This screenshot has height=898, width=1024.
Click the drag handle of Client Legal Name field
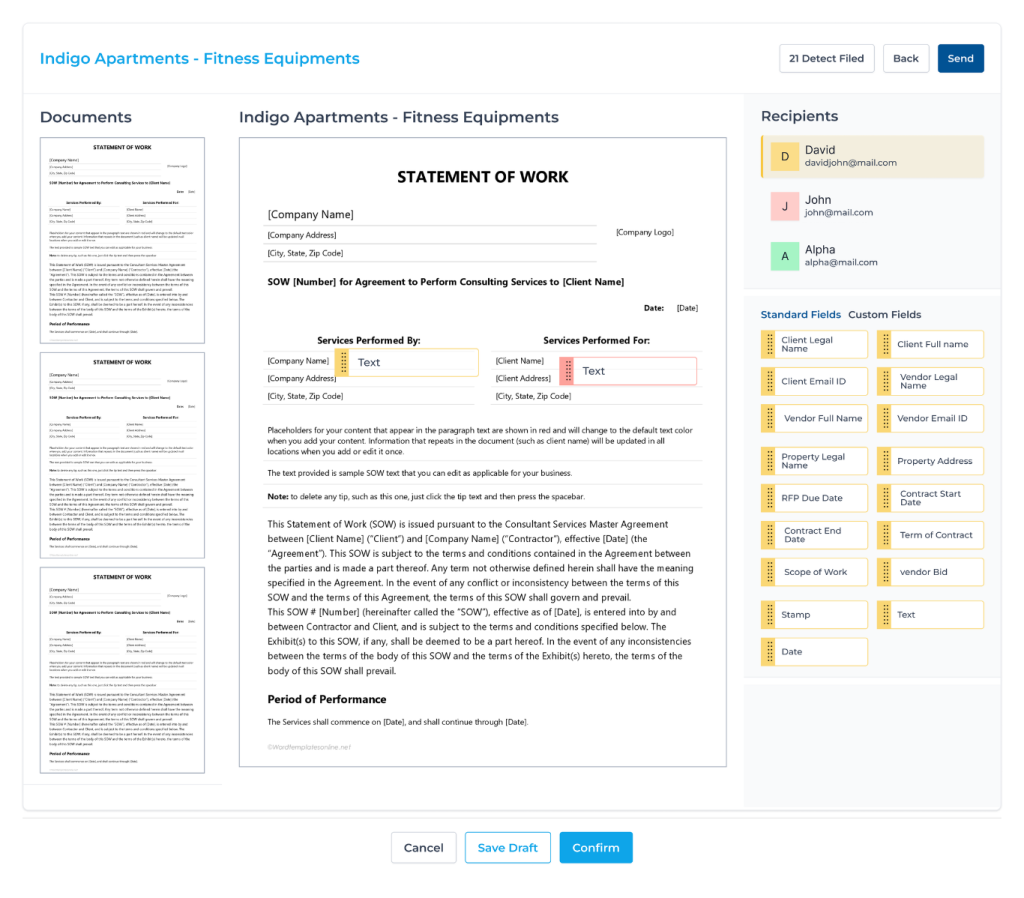tap(769, 344)
